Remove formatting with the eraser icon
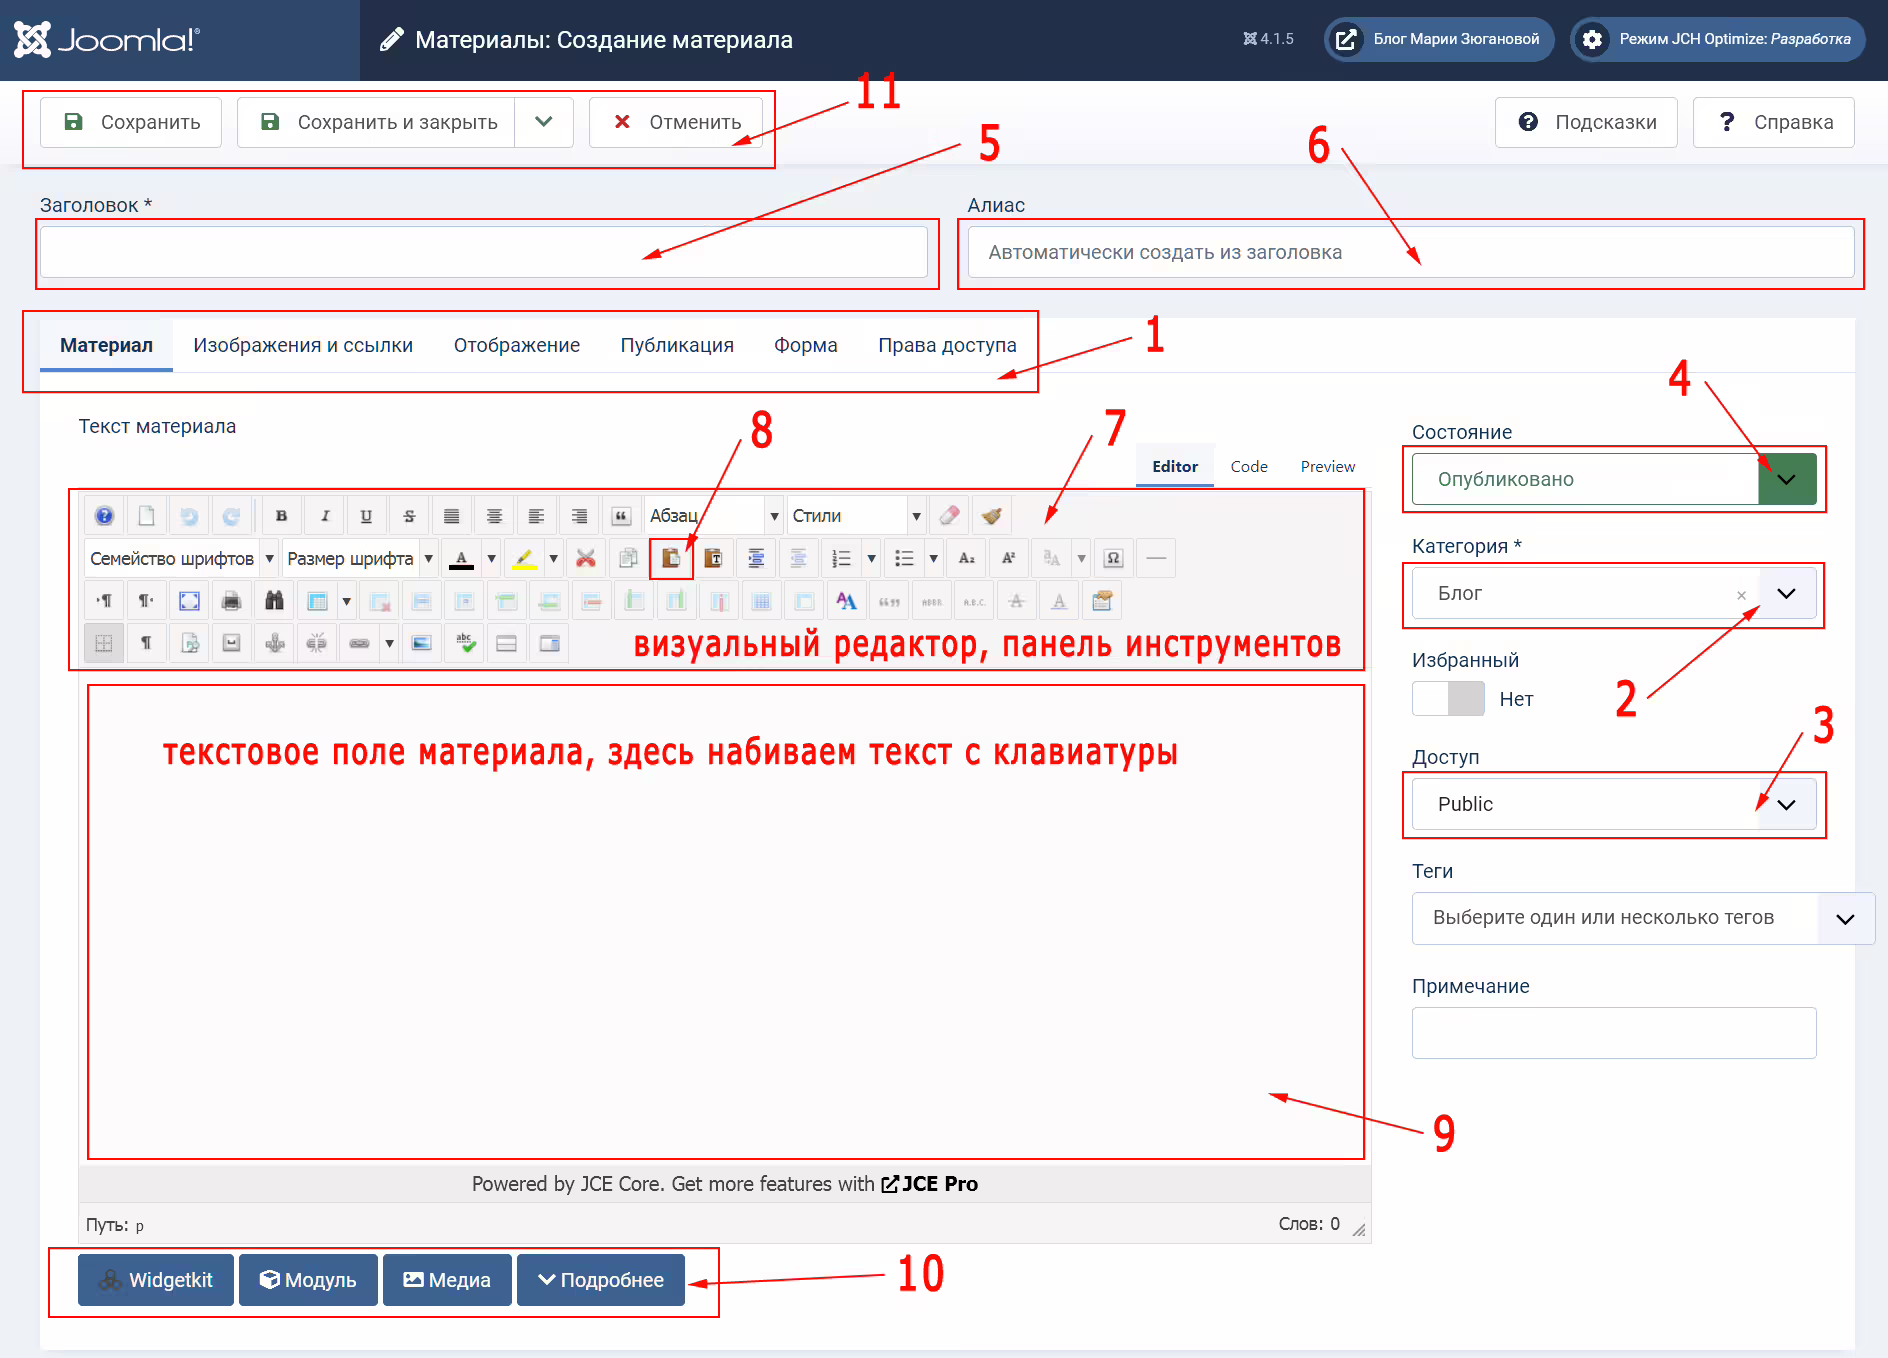Screen dimensions: 1888x1358 click(949, 516)
